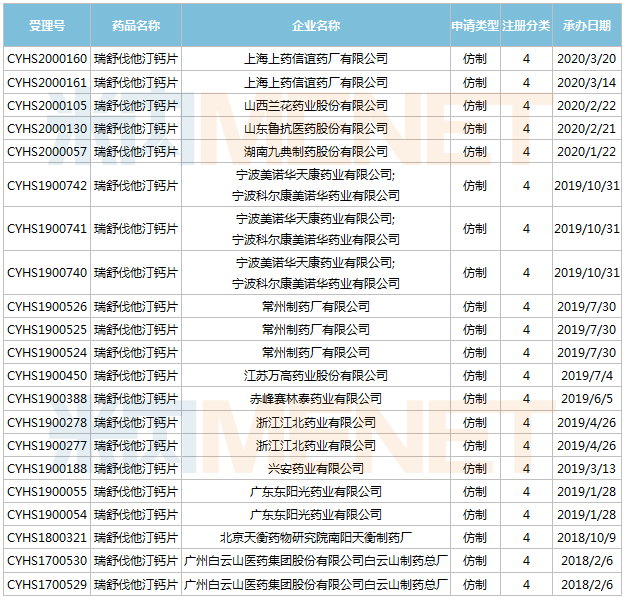Click date 2019/3/13
The height and width of the screenshot is (600, 626).
pos(587,468)
